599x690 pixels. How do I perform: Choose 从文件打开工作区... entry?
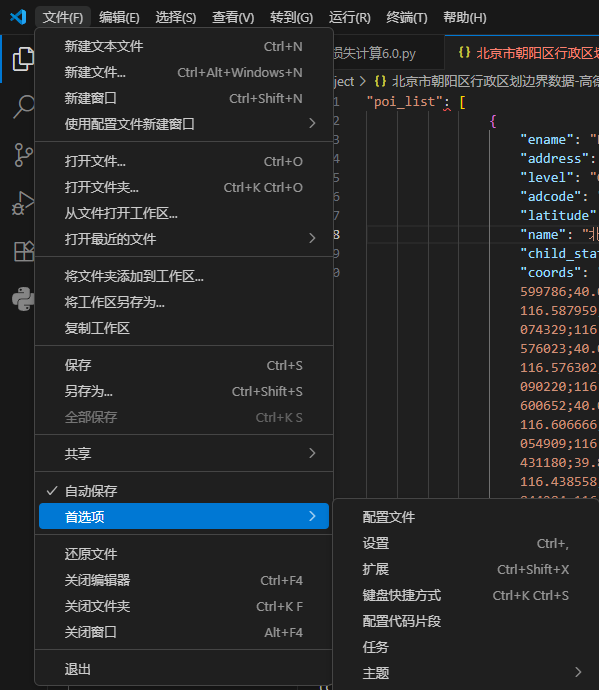[184, 213]
